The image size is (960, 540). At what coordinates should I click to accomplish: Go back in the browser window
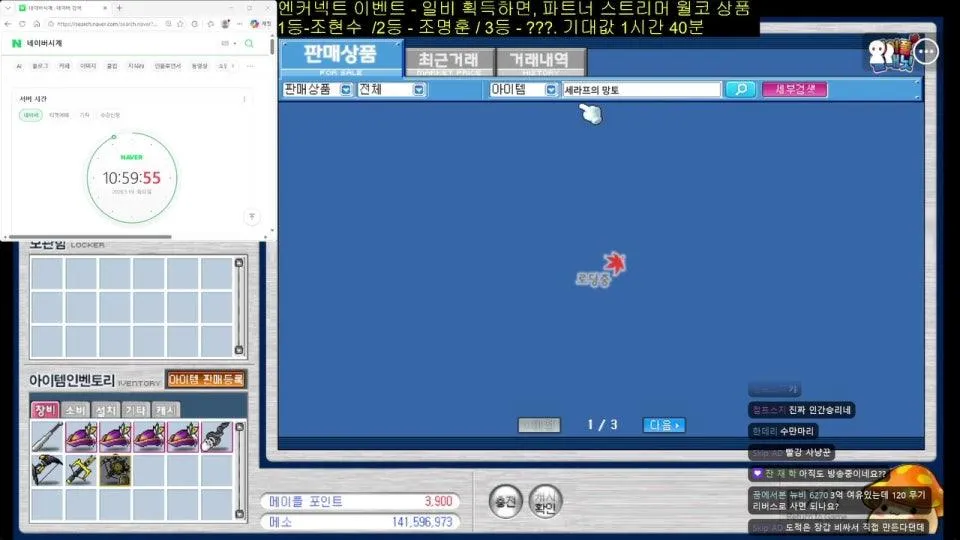(x=8, y=24)
